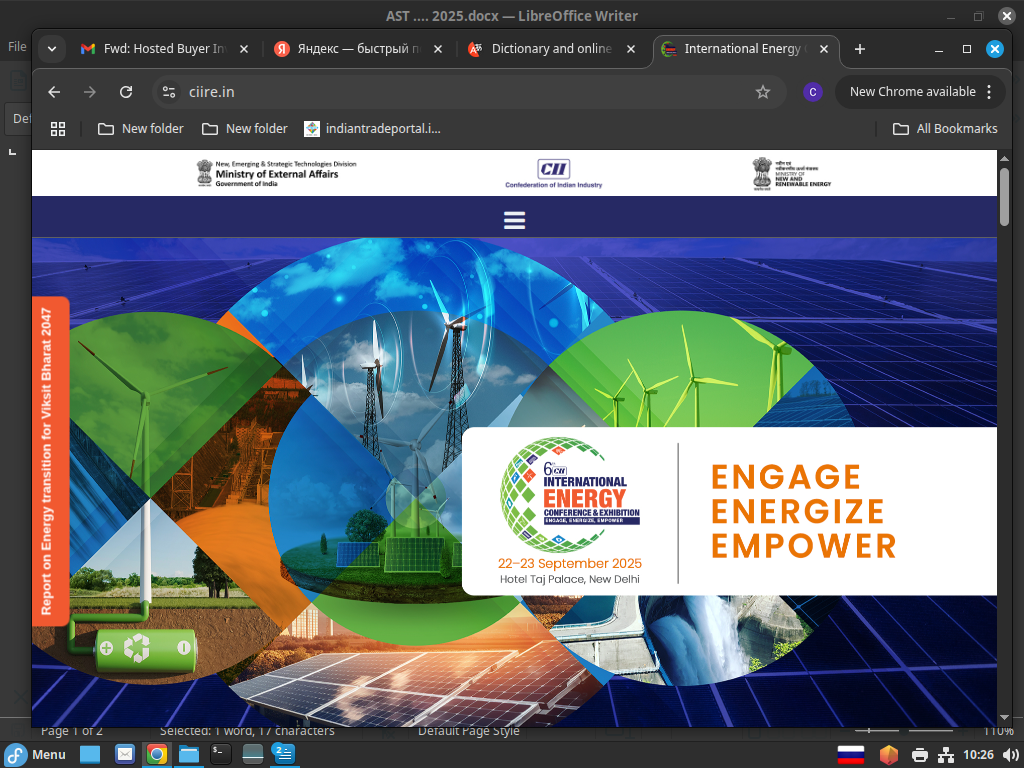Screen dimensions: 1024x768
Task: Switch keyboard layout via Russian flag
Action: click(851, 756)
